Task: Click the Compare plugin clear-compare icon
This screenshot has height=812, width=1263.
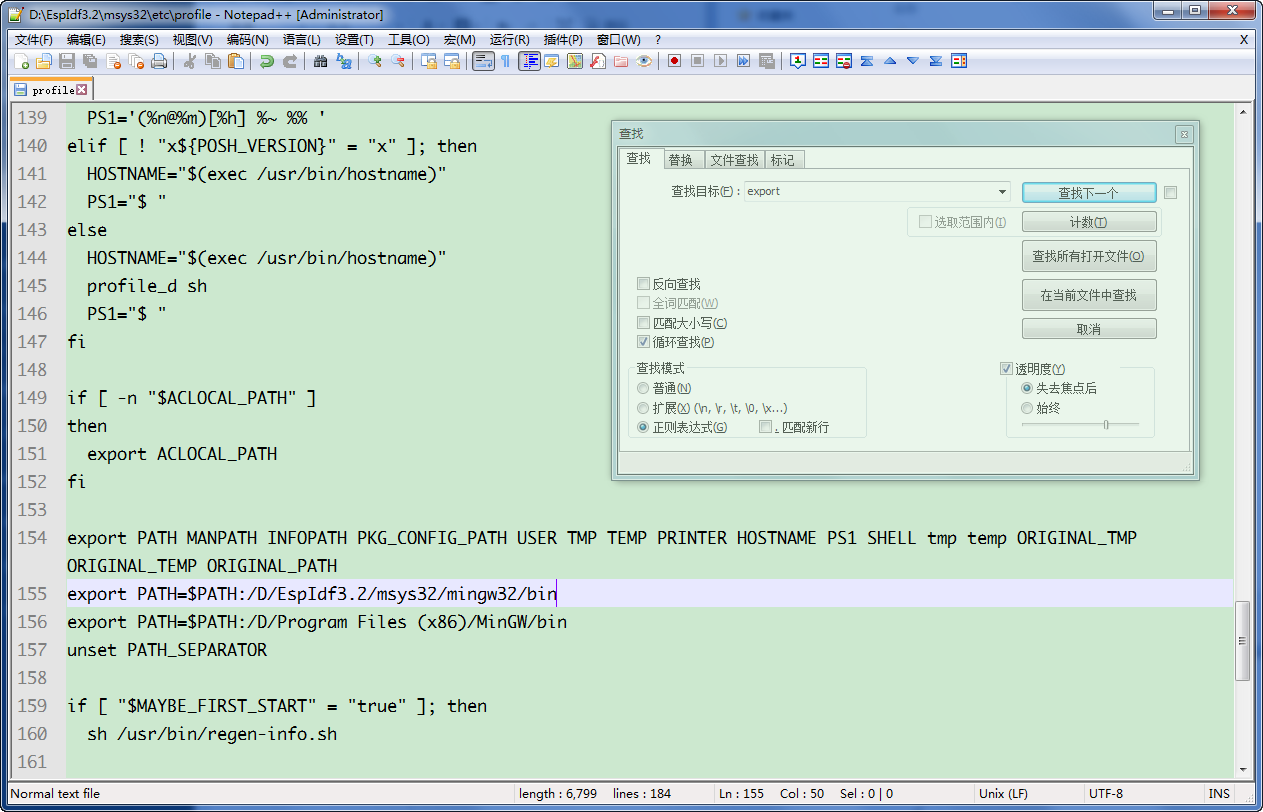Action: [843, 61]
